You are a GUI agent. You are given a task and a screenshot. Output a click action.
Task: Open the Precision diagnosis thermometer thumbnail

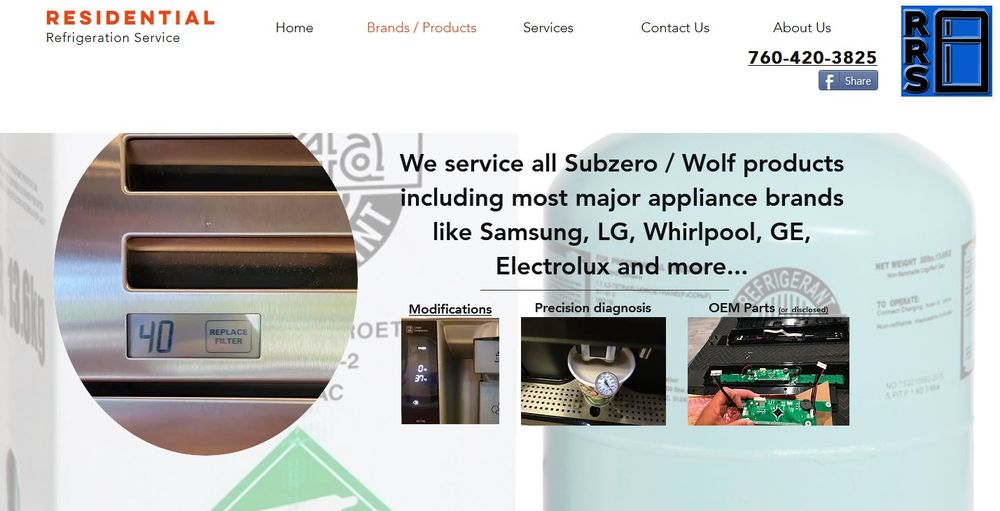click(x=593, y=371)
